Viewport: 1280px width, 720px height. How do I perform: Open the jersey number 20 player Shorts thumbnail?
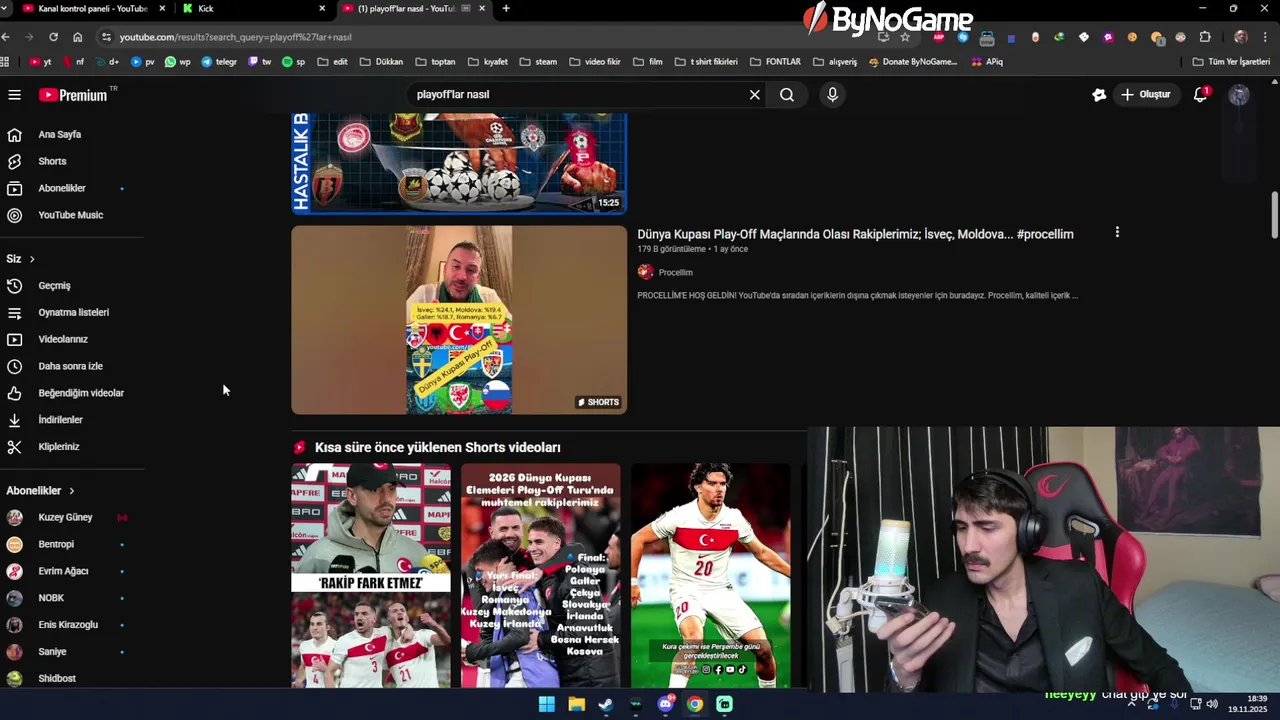point(710,575)
